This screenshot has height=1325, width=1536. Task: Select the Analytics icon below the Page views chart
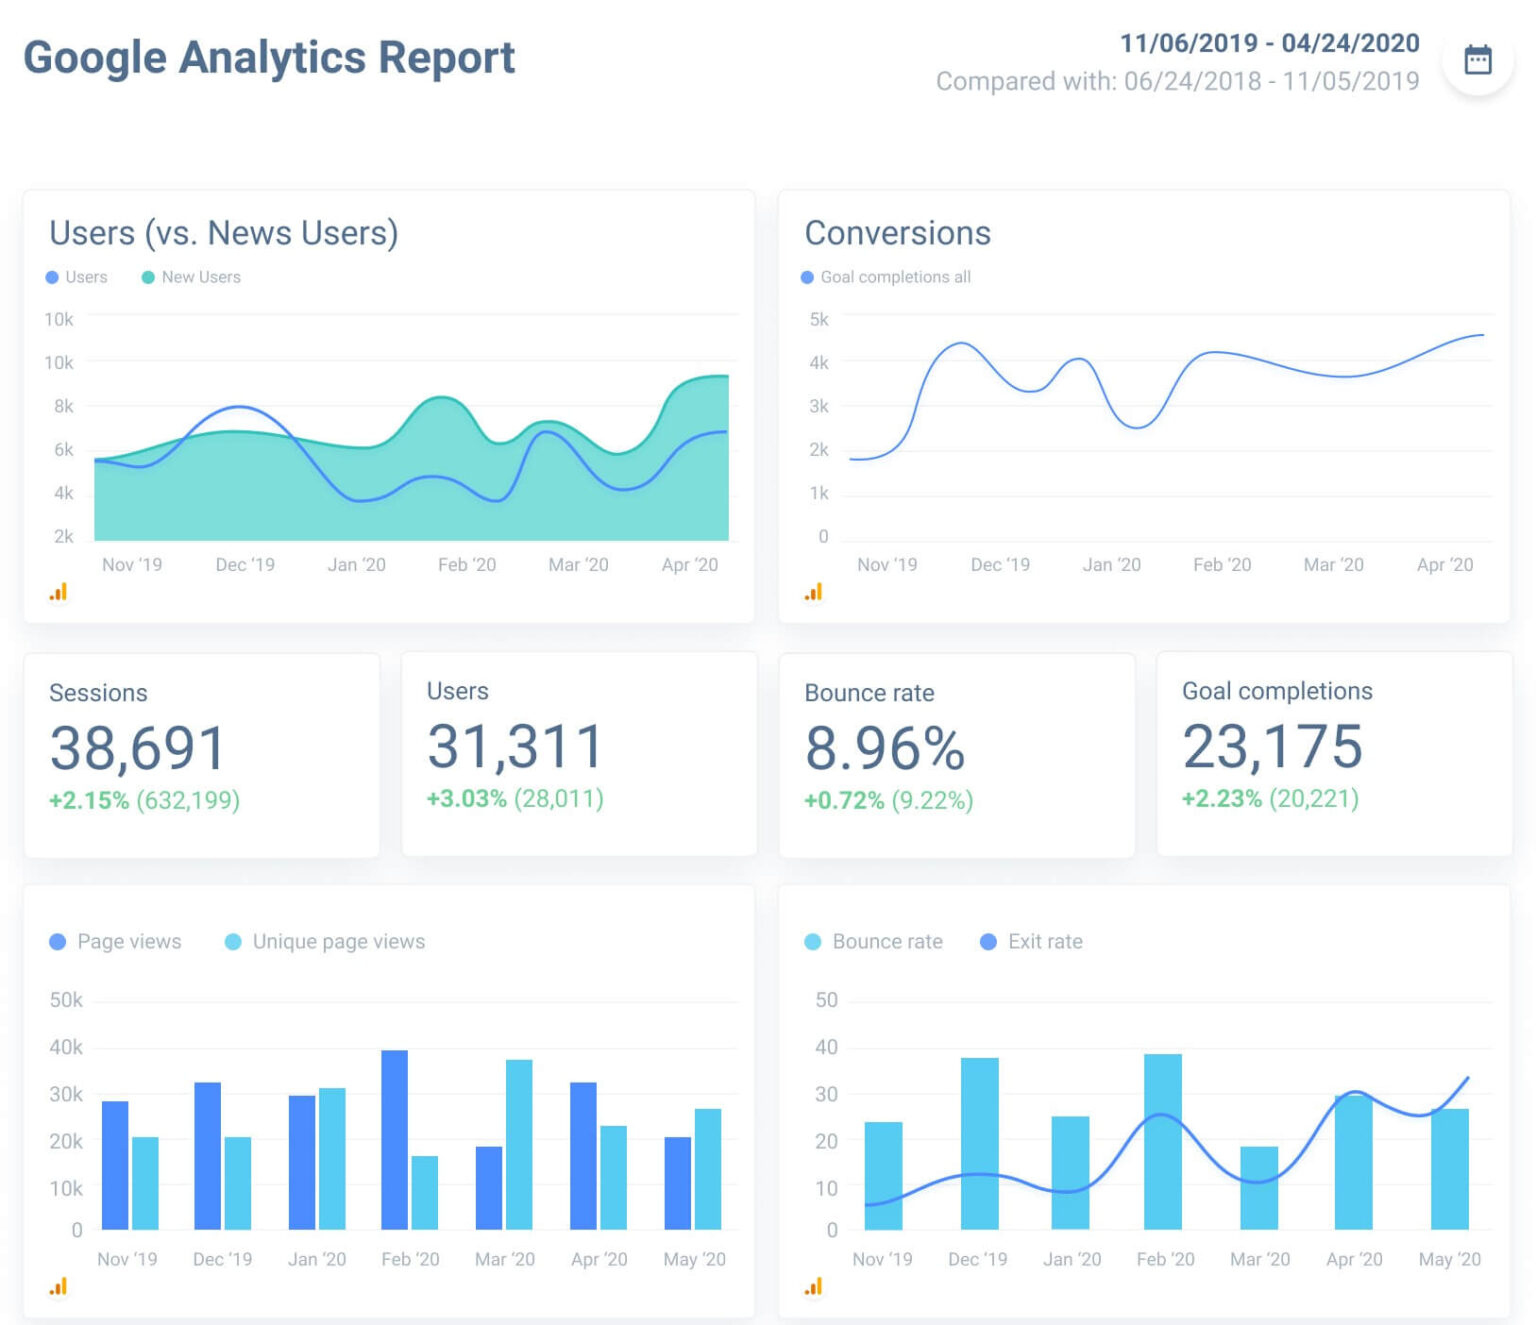[58, 1286]
